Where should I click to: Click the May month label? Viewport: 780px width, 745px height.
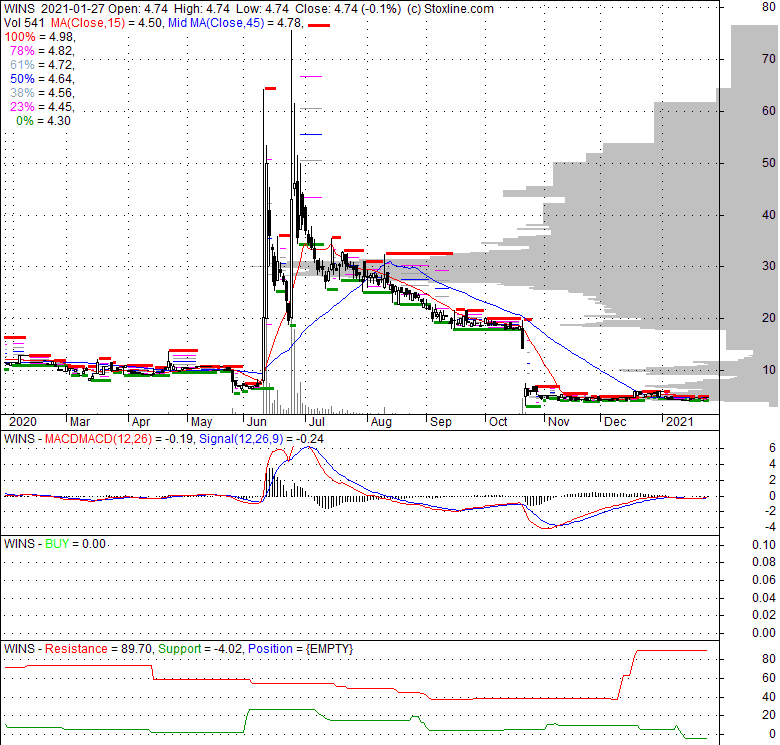(x=201, y=422)
